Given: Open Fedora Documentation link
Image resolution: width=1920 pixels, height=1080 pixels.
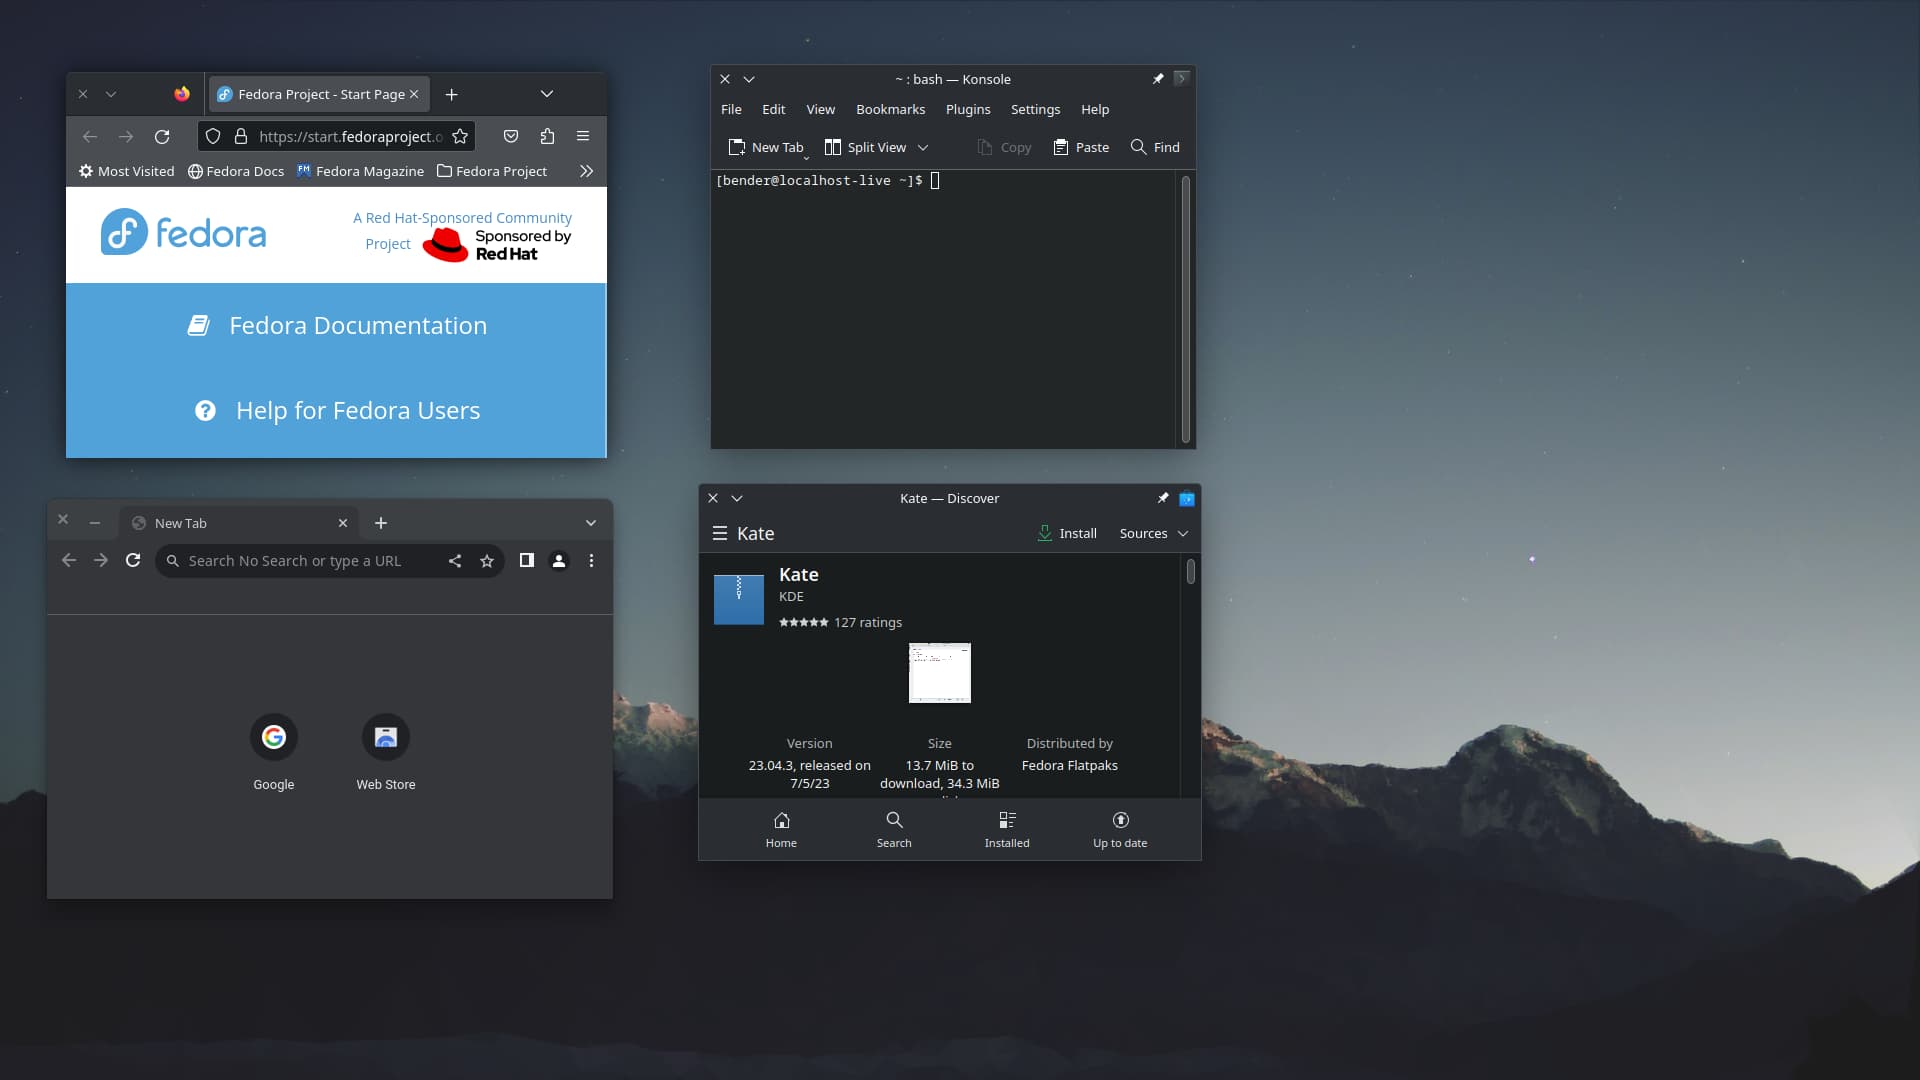Looking at the screenshot, I should [x=337, y=325].
